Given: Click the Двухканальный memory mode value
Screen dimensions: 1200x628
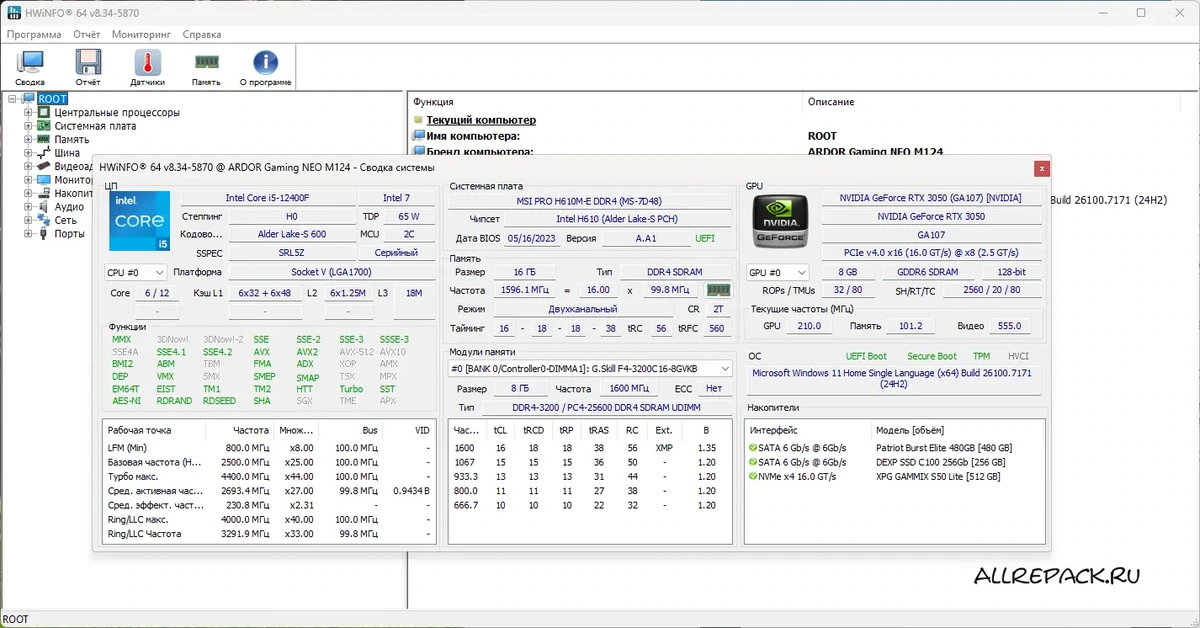Looking at the screenshot, I should tap(582, 309).
